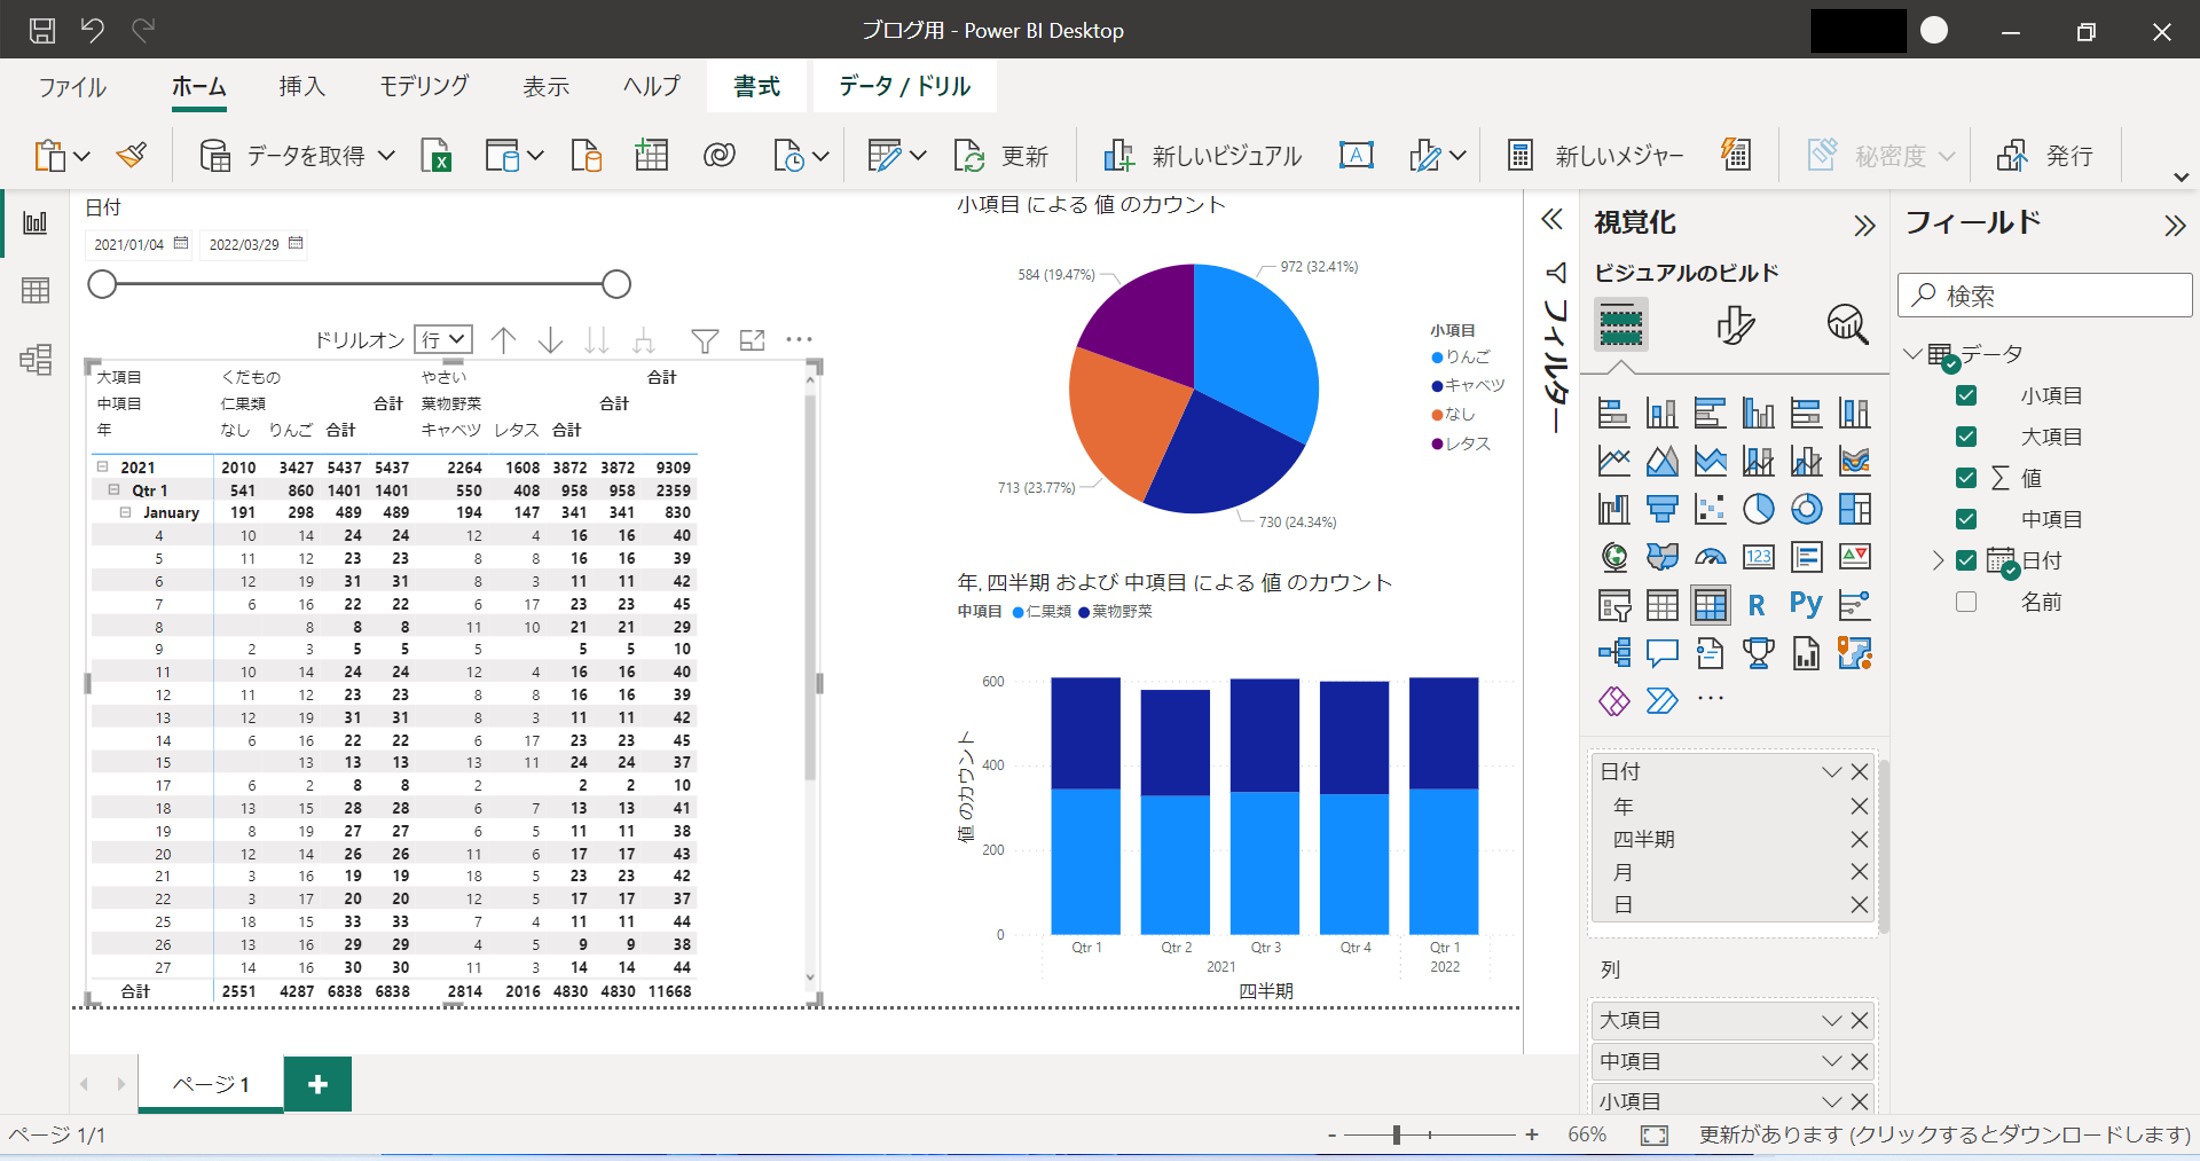The image size is (2200, 1161).
Task: Open the 中項目 column field dropdown
Action: [1831, 1062]
